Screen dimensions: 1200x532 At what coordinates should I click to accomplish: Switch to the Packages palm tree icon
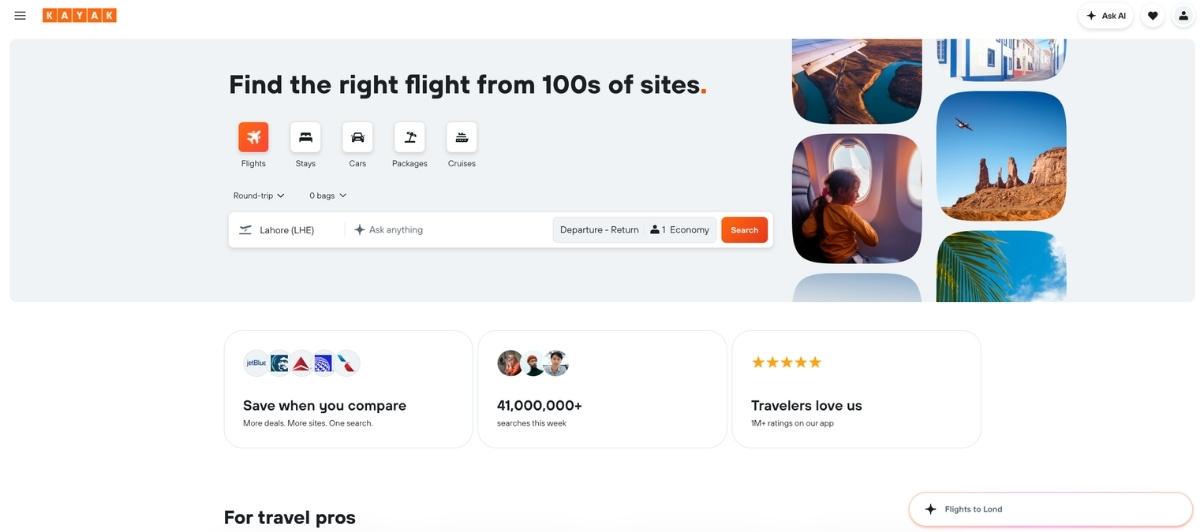click(409, 137)
